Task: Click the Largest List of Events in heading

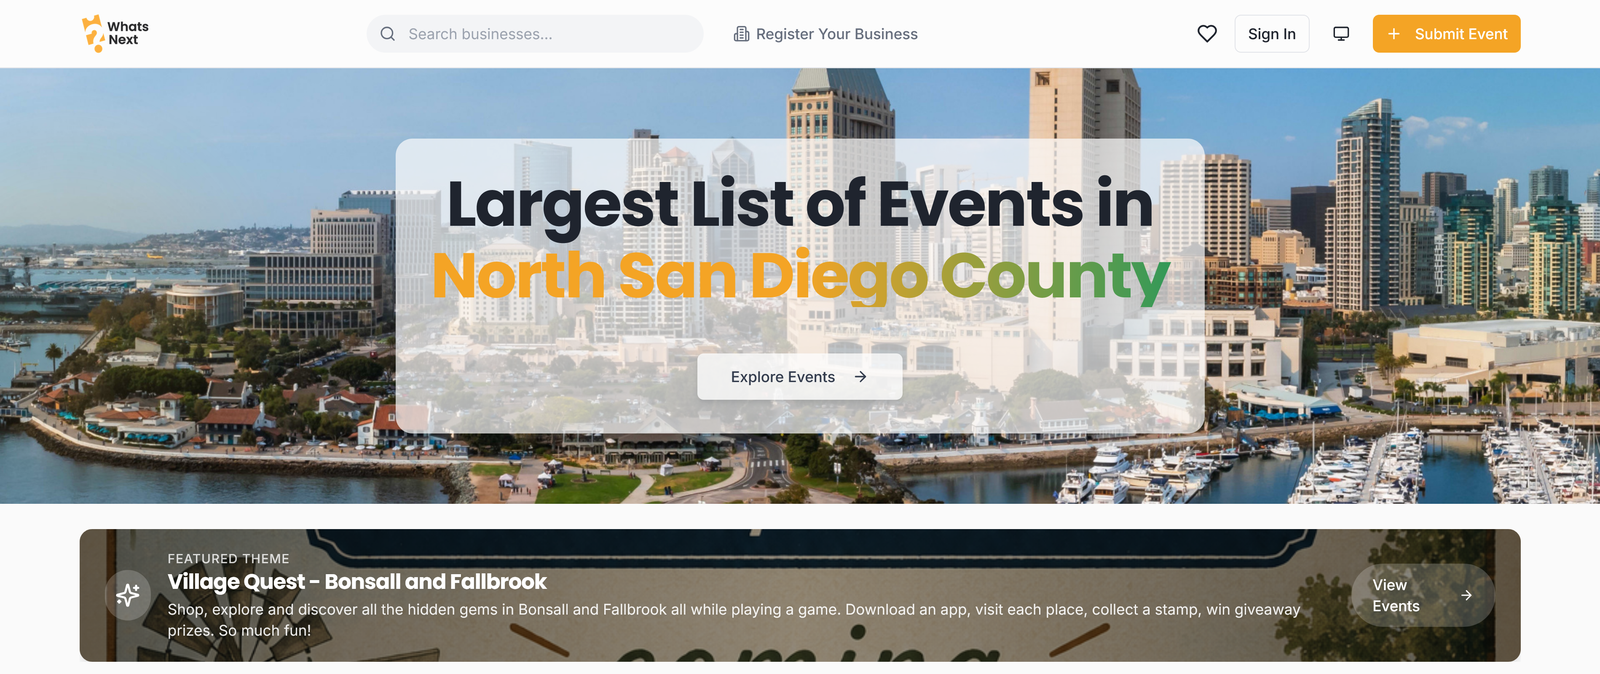Action: pyautogui.click(x=800, y=206)
